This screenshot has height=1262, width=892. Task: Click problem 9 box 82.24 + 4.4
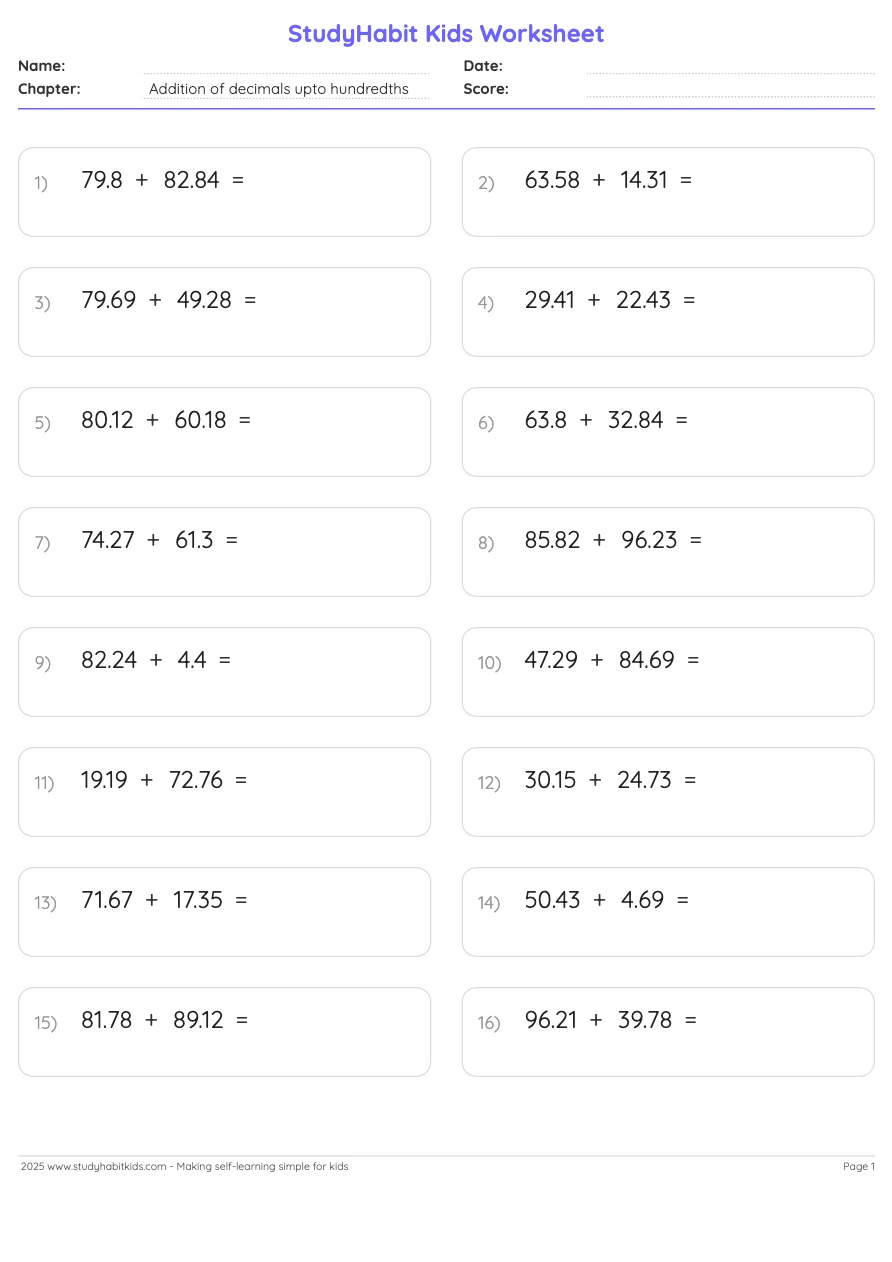[224, 672]
